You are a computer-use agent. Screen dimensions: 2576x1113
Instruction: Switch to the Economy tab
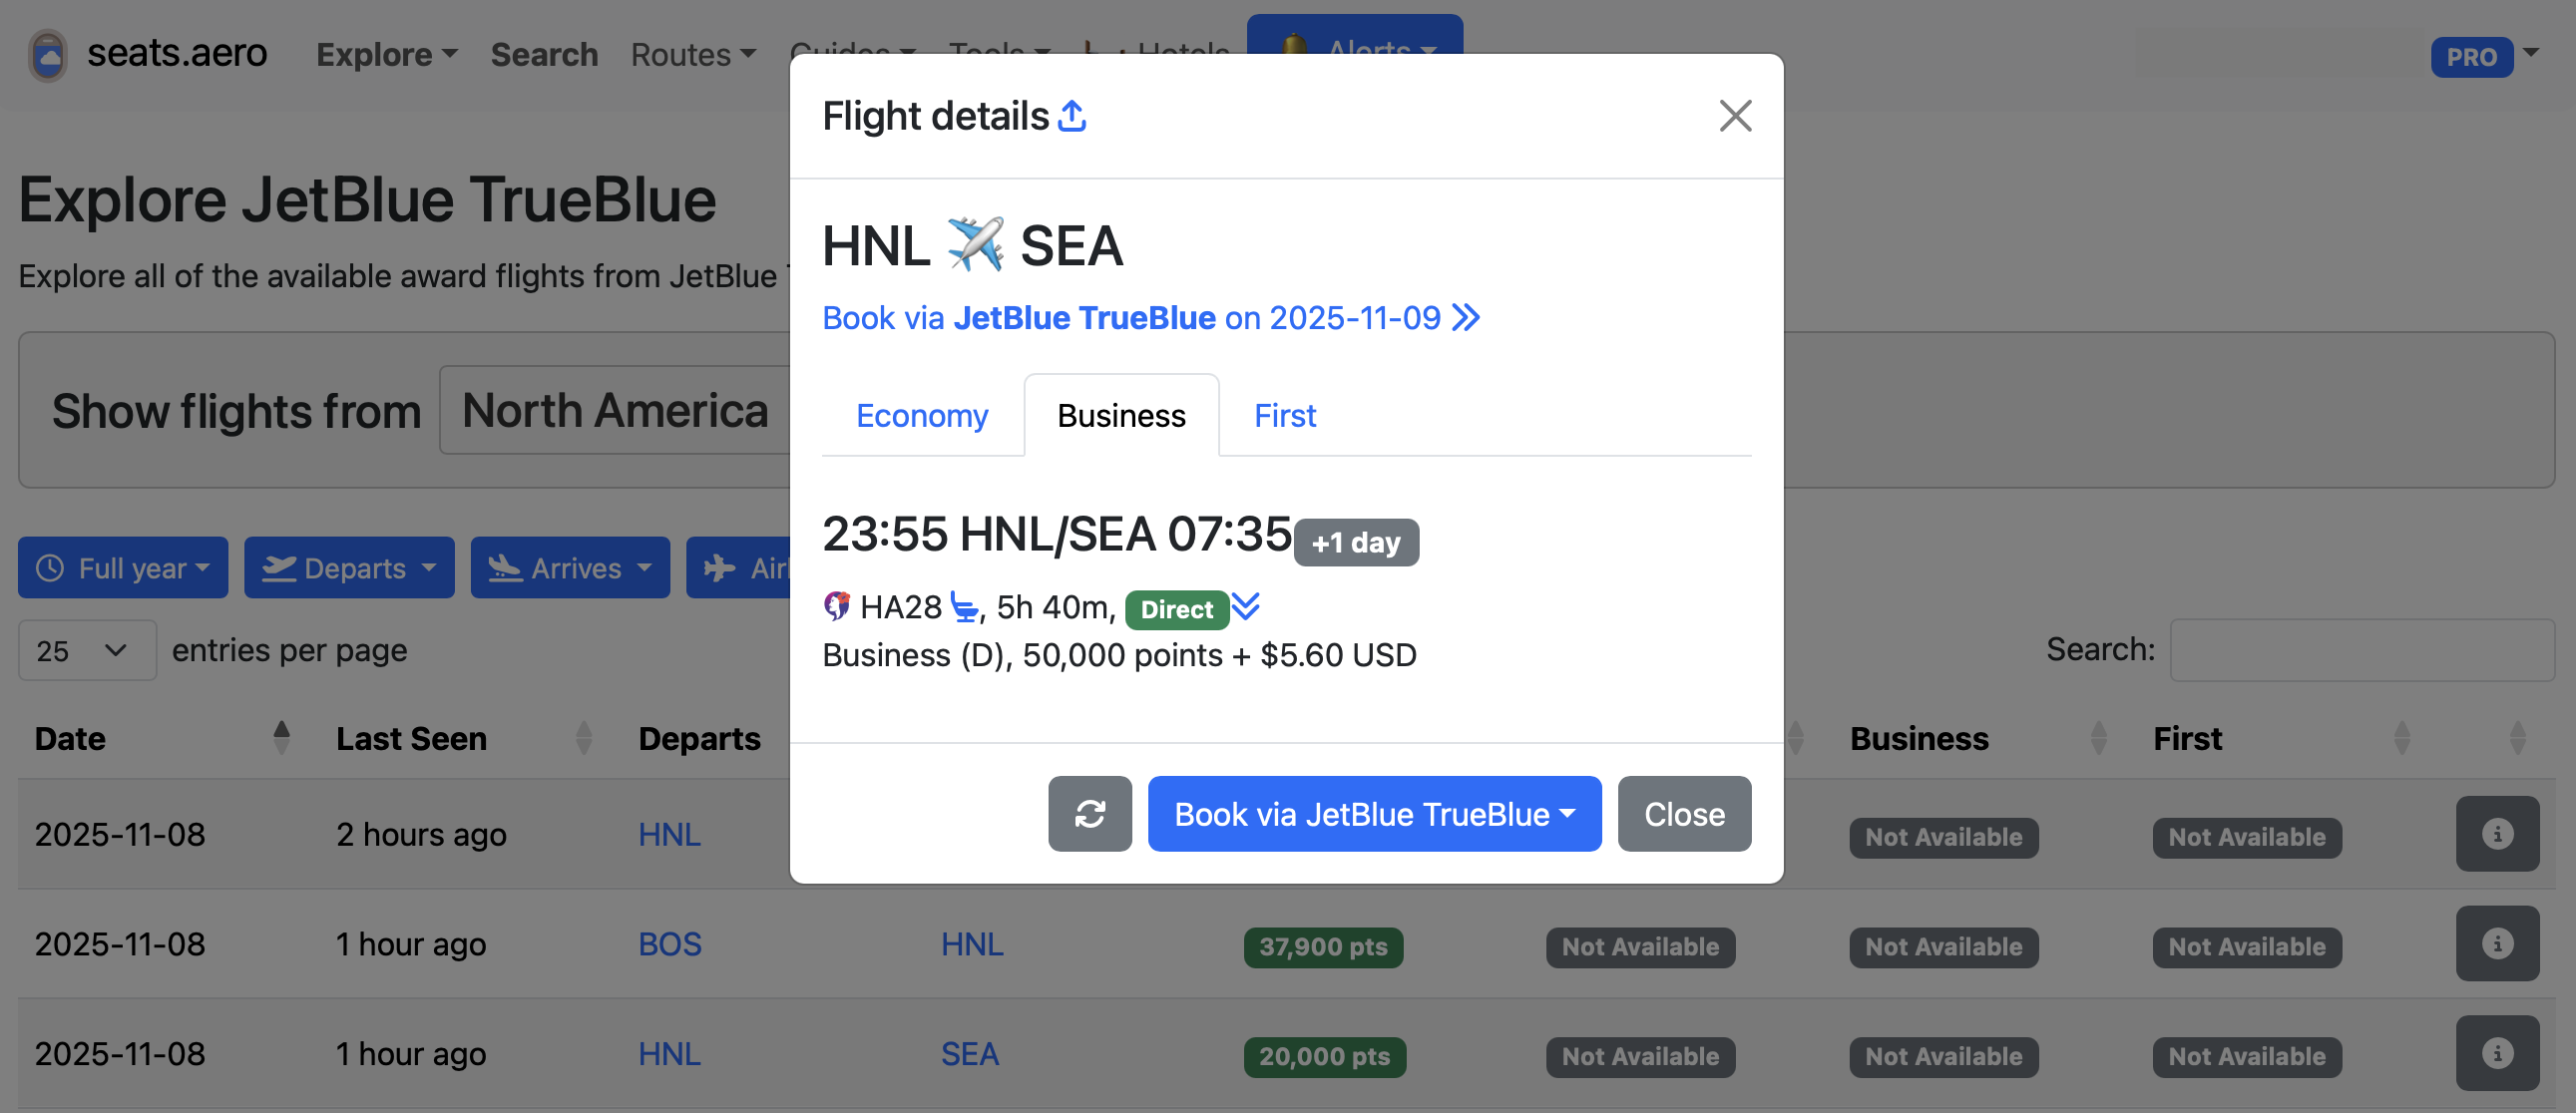[922, 415]
